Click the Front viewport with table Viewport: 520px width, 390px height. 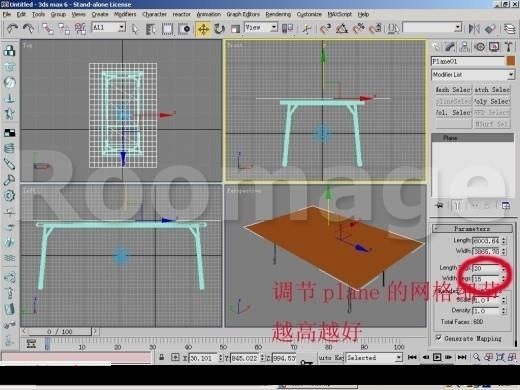(x=325, y=111)
